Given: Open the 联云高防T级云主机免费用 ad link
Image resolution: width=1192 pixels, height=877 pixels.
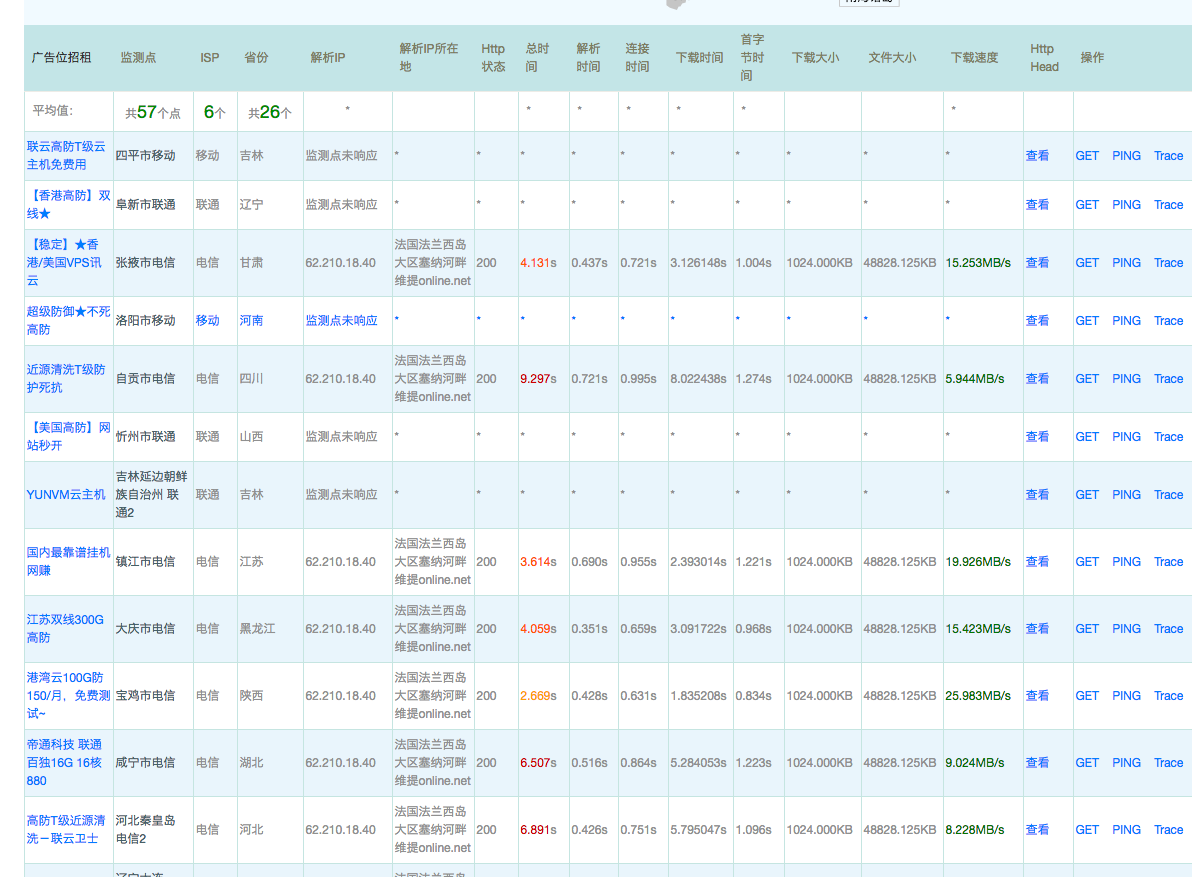Looking at the screenshot, I should coord(66,156).
